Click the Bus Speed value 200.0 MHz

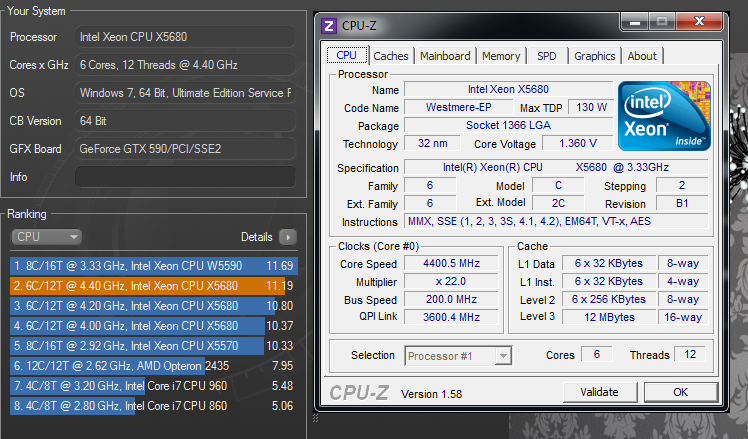click(451, 300)
